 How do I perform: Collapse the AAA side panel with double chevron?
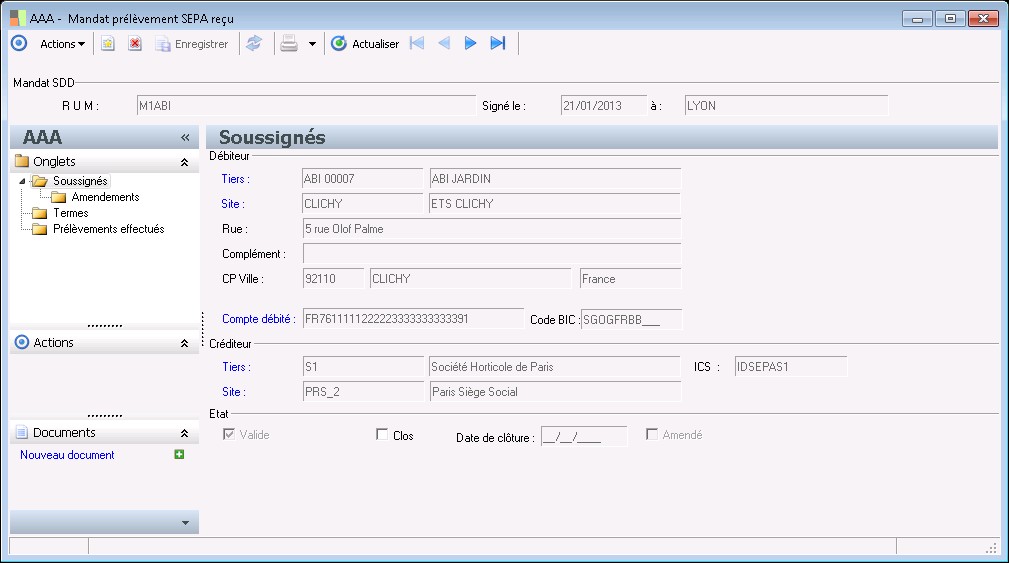pyautogui.click(x=185, y=138)
